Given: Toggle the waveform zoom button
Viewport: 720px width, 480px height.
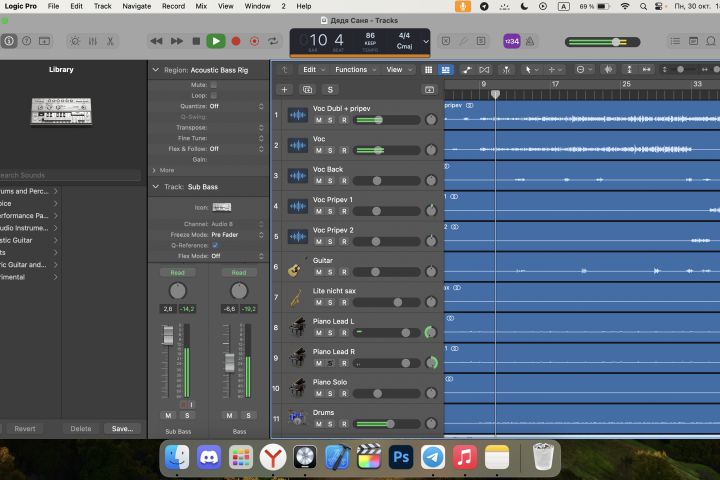Looking at the screenshot, I should tap(608, 70).
